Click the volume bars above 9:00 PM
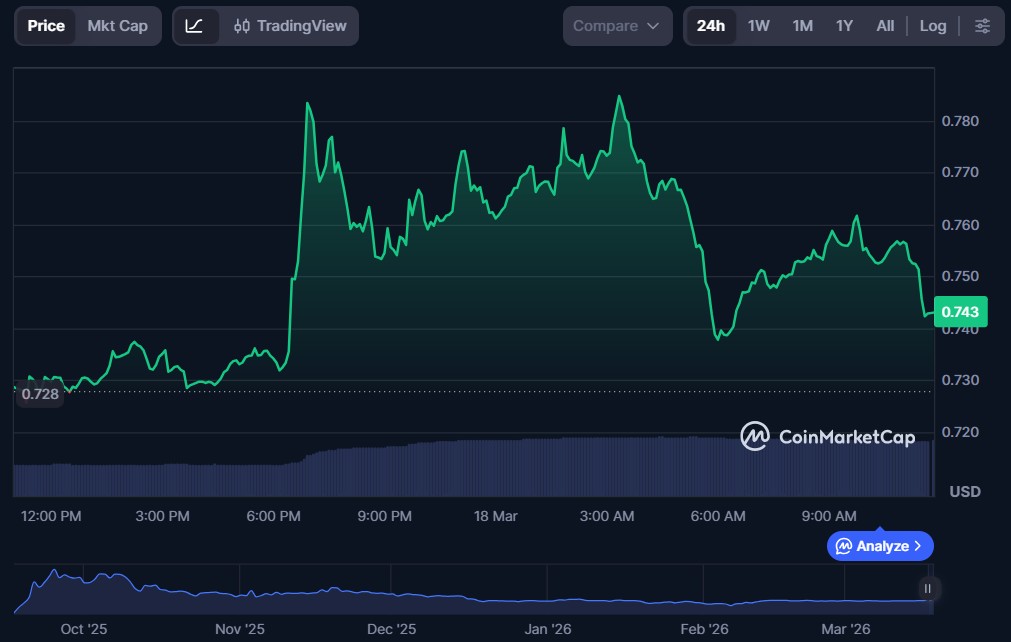Viewport: 1011px width, 642px height. 384,470
